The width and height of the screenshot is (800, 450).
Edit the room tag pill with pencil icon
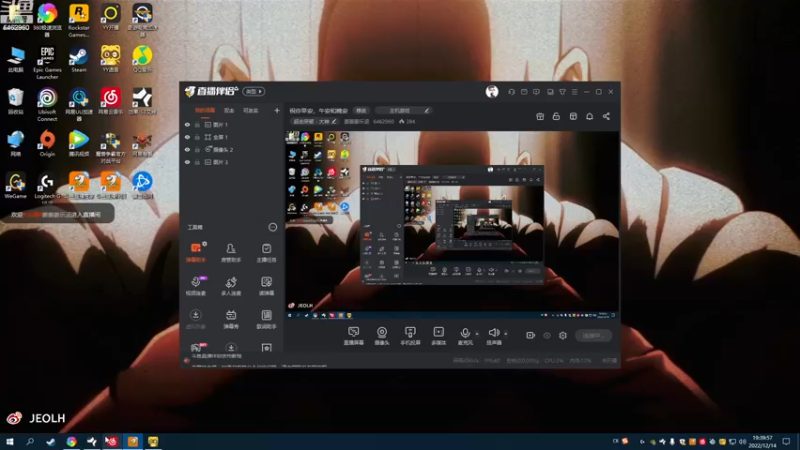[314, 121]
